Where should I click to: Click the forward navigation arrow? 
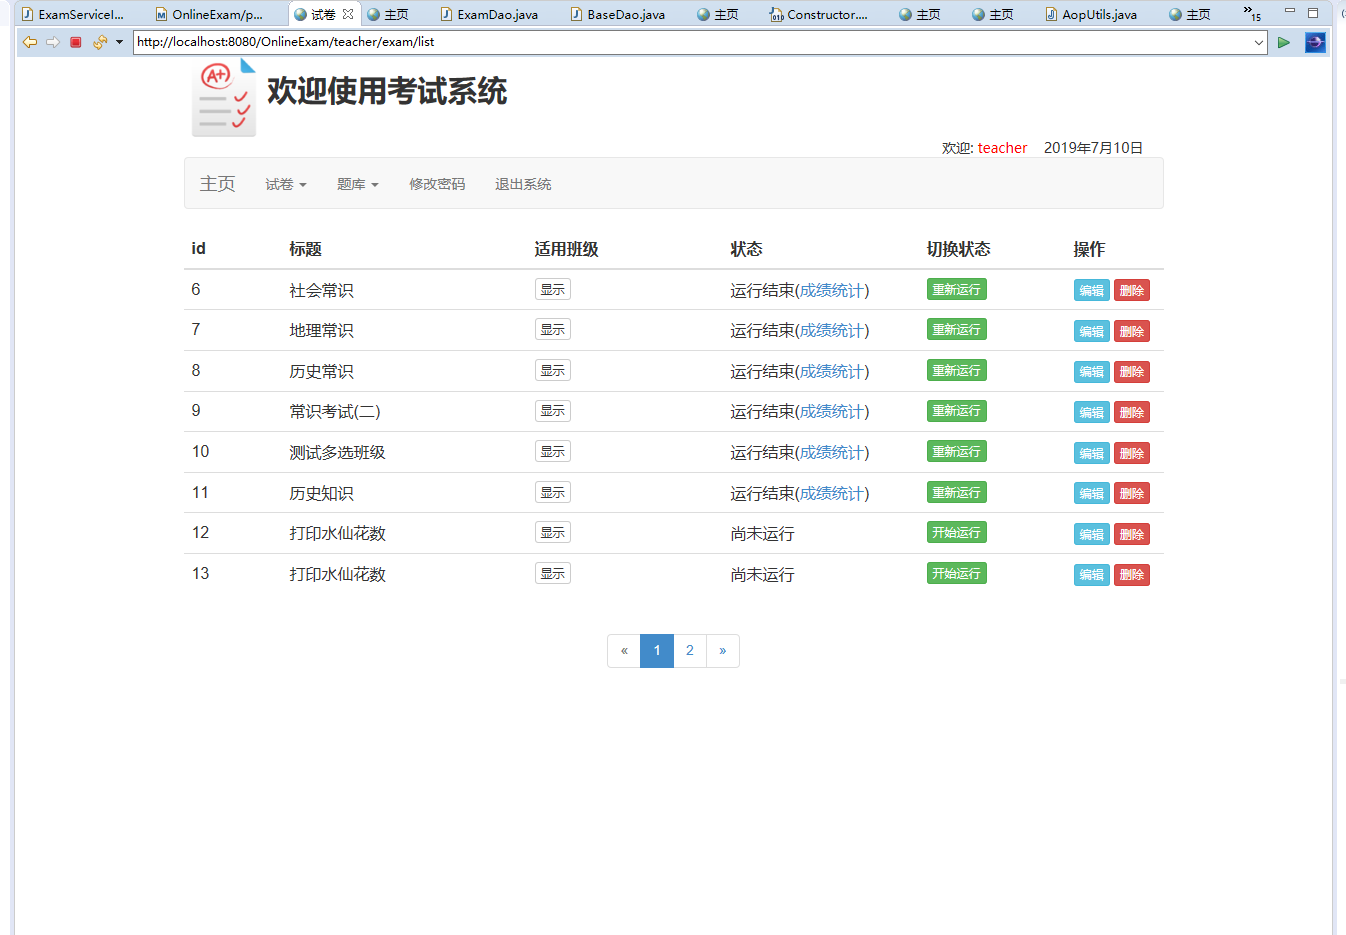[52, 42]
